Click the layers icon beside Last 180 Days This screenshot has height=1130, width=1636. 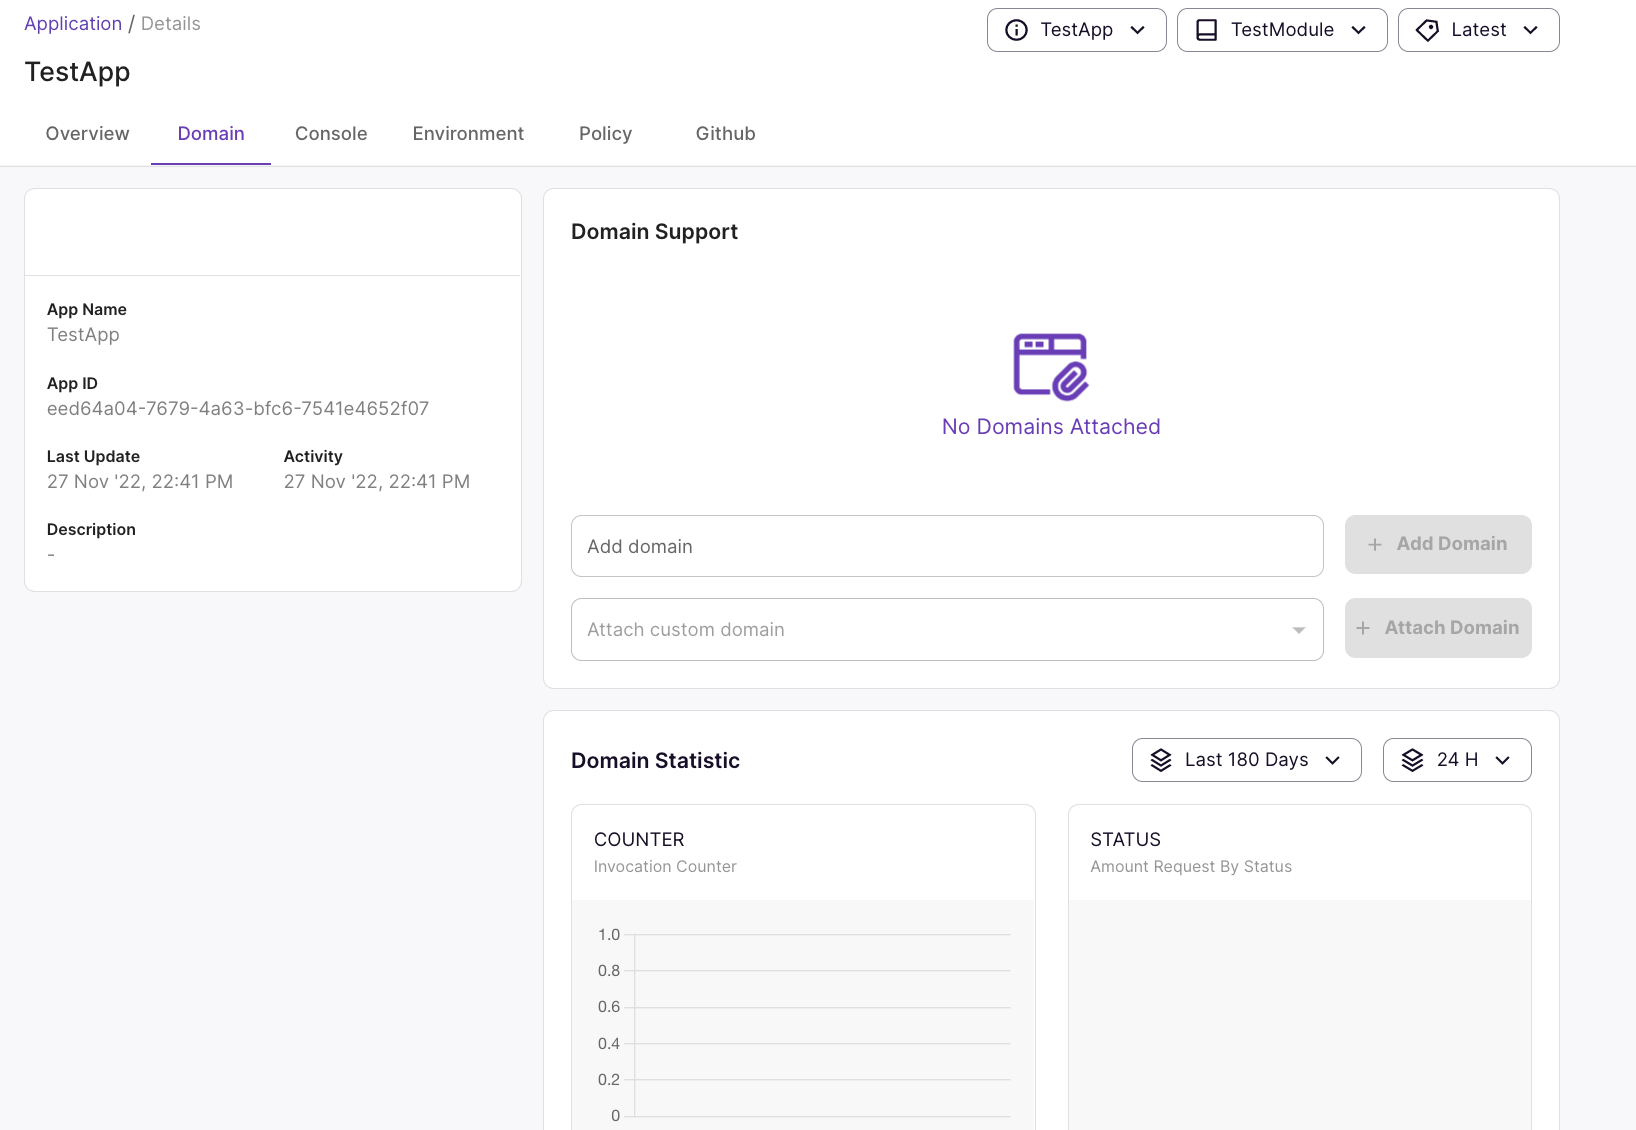[x=1160, y=760]
